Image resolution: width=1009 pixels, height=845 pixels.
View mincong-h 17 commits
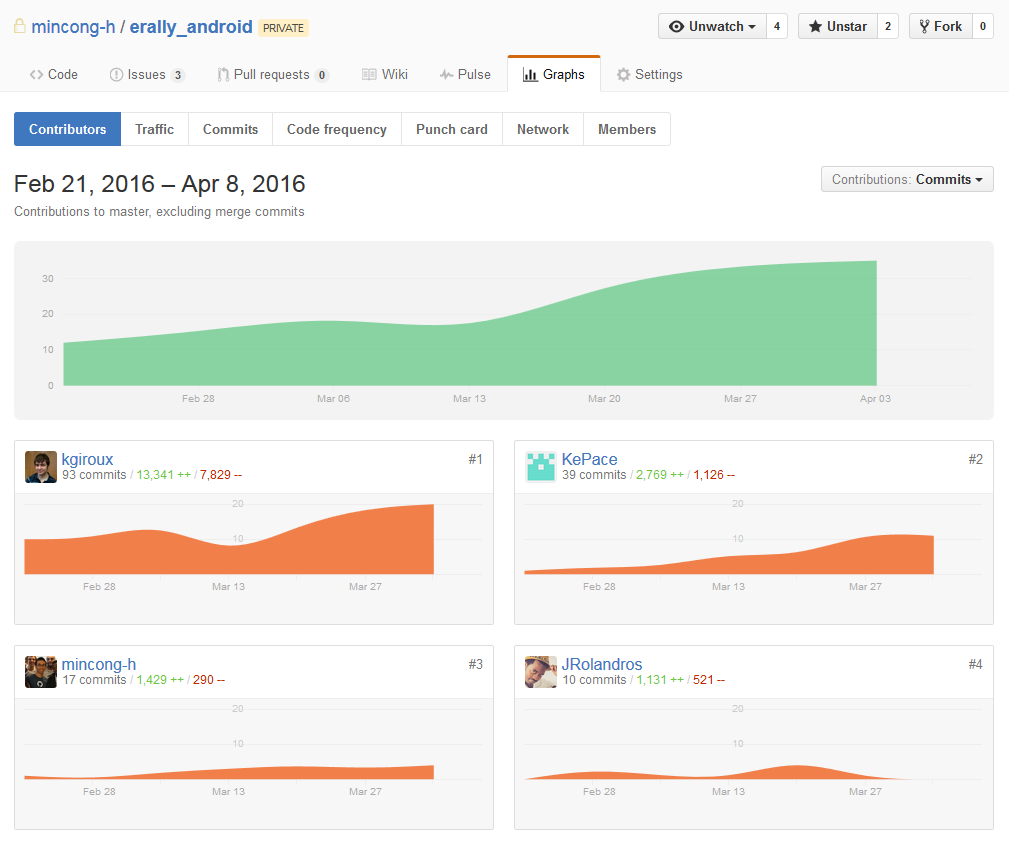tap(94, 680)
